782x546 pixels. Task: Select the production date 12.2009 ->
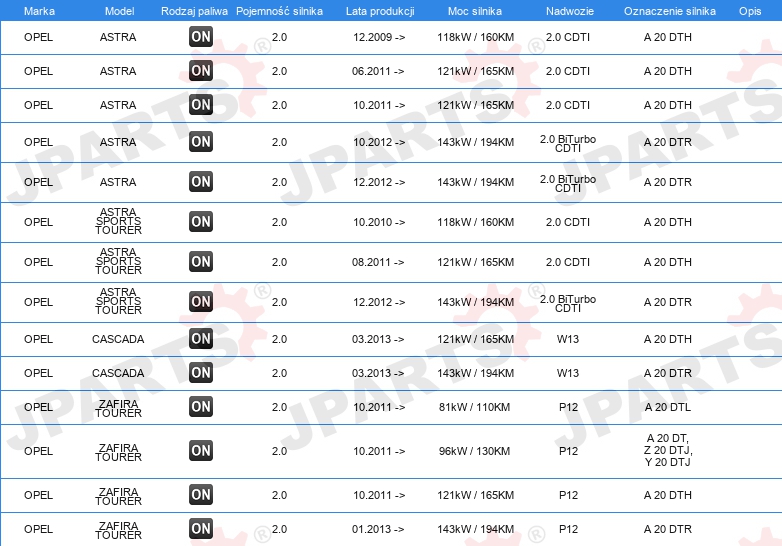379,37
